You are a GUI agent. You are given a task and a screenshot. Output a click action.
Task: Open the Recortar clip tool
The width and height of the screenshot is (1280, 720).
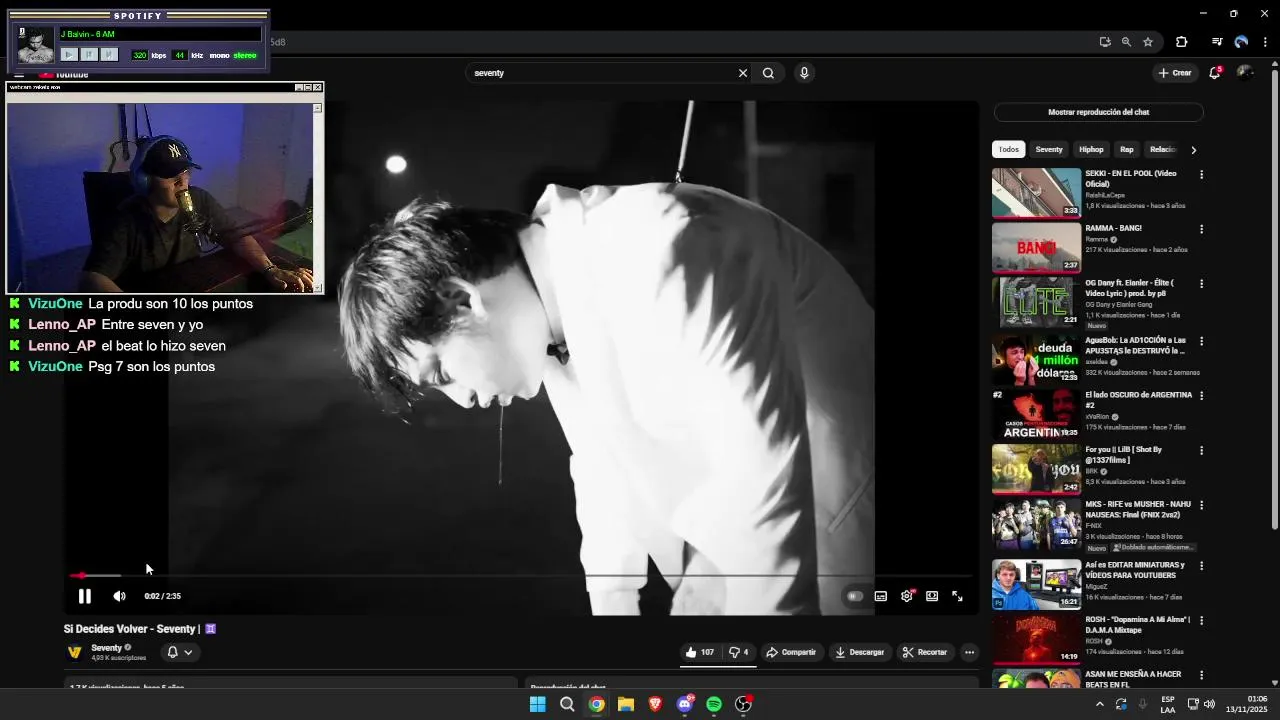(925, 652)
